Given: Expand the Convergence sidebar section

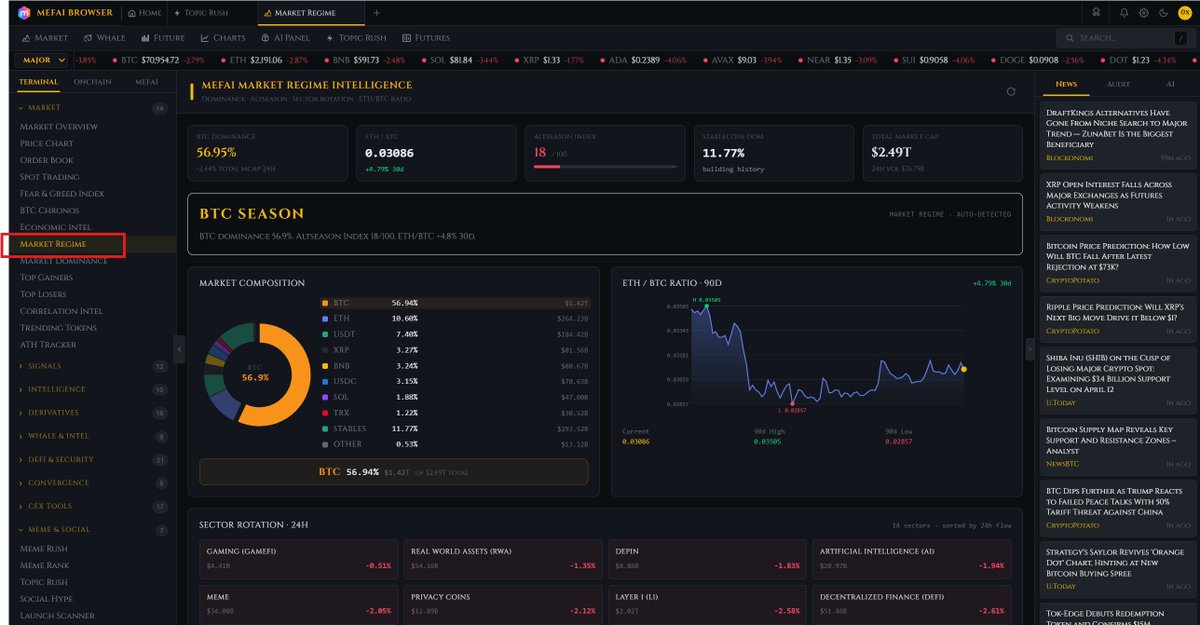Looking at the screenshot, I should (x=91, y=483).
